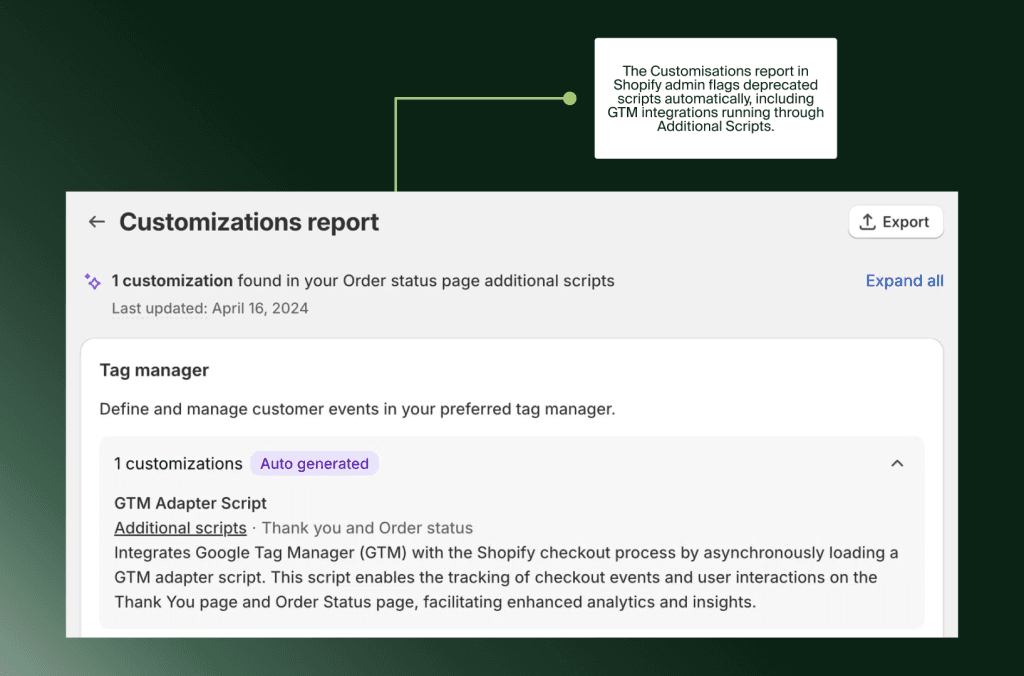Click the 'Integrates Google Tag Manager' description paragraph
1024x676 pixels.
coord(506,577)
